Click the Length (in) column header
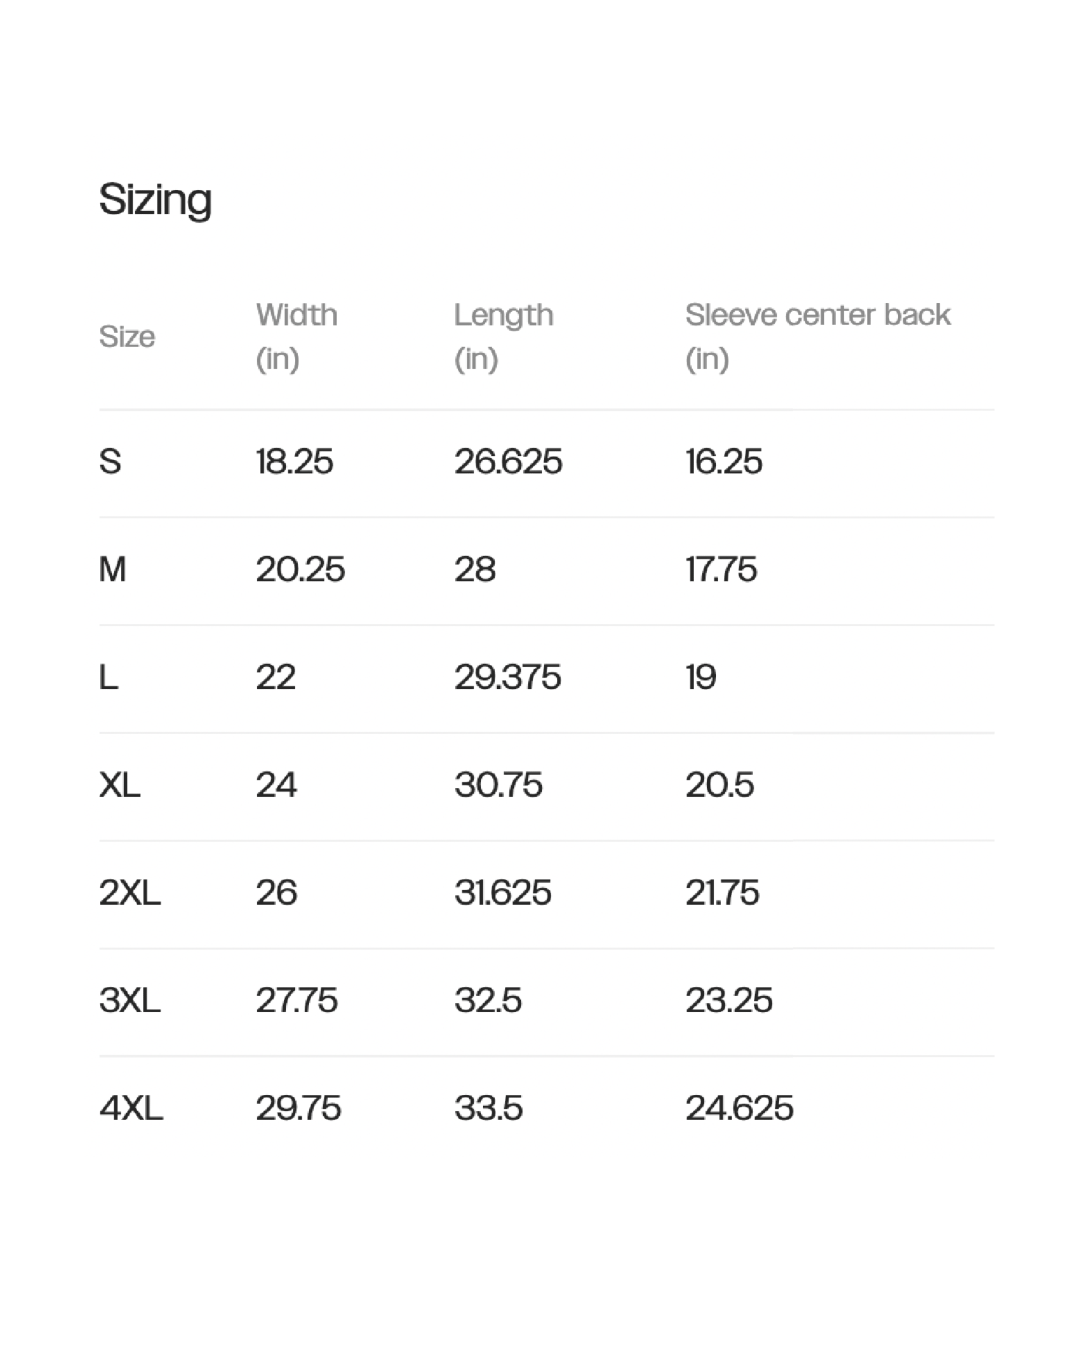This screenshot has width=1080, height=1350. point(503,336)
